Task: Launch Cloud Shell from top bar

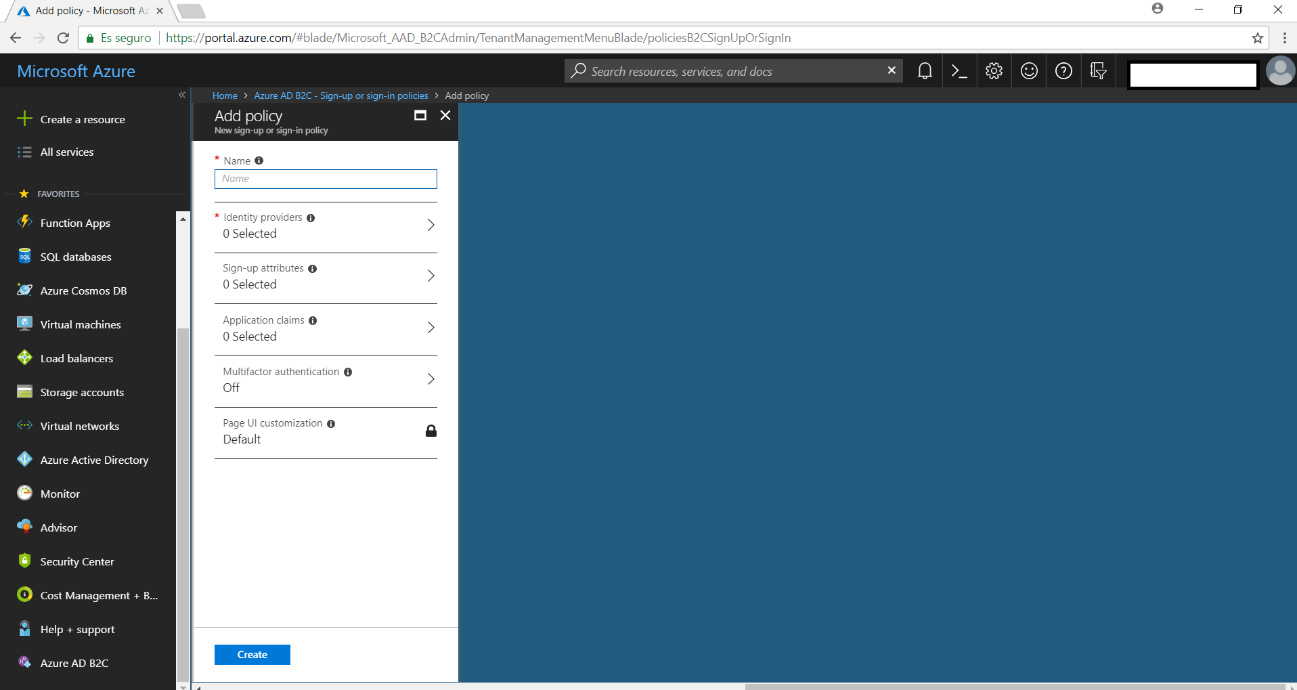Action: coord(959,71)
